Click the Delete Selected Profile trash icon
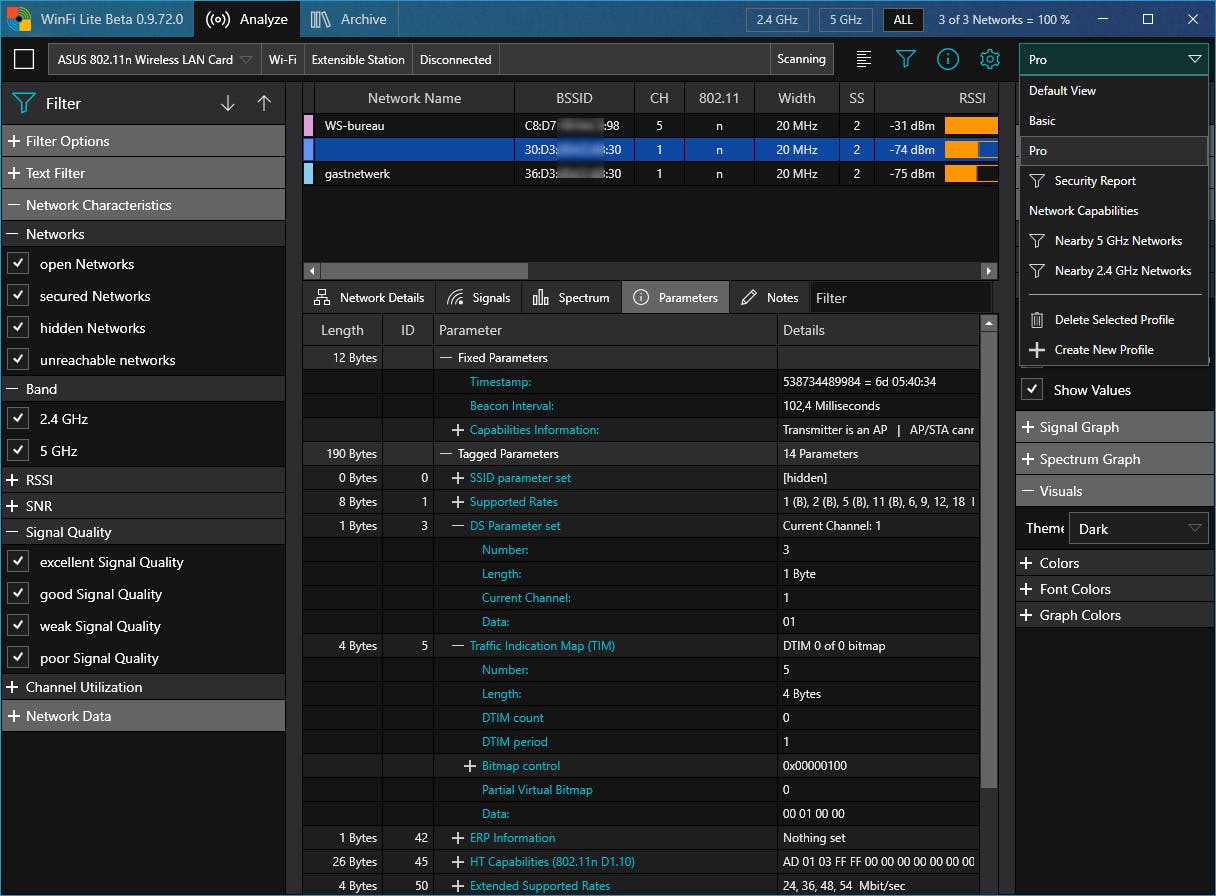Image resolution: width=1216 pixels, height=896 pixels. click(x=1037, y=320)
